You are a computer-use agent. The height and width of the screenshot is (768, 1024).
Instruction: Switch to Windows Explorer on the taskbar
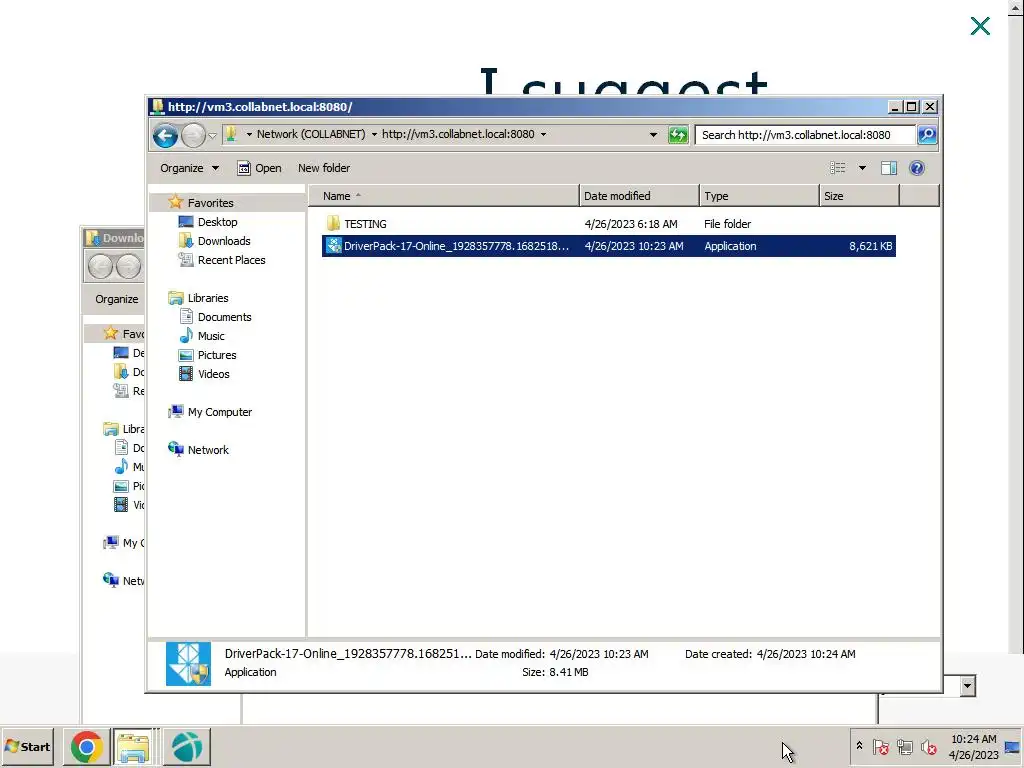(x=134, y=746)
